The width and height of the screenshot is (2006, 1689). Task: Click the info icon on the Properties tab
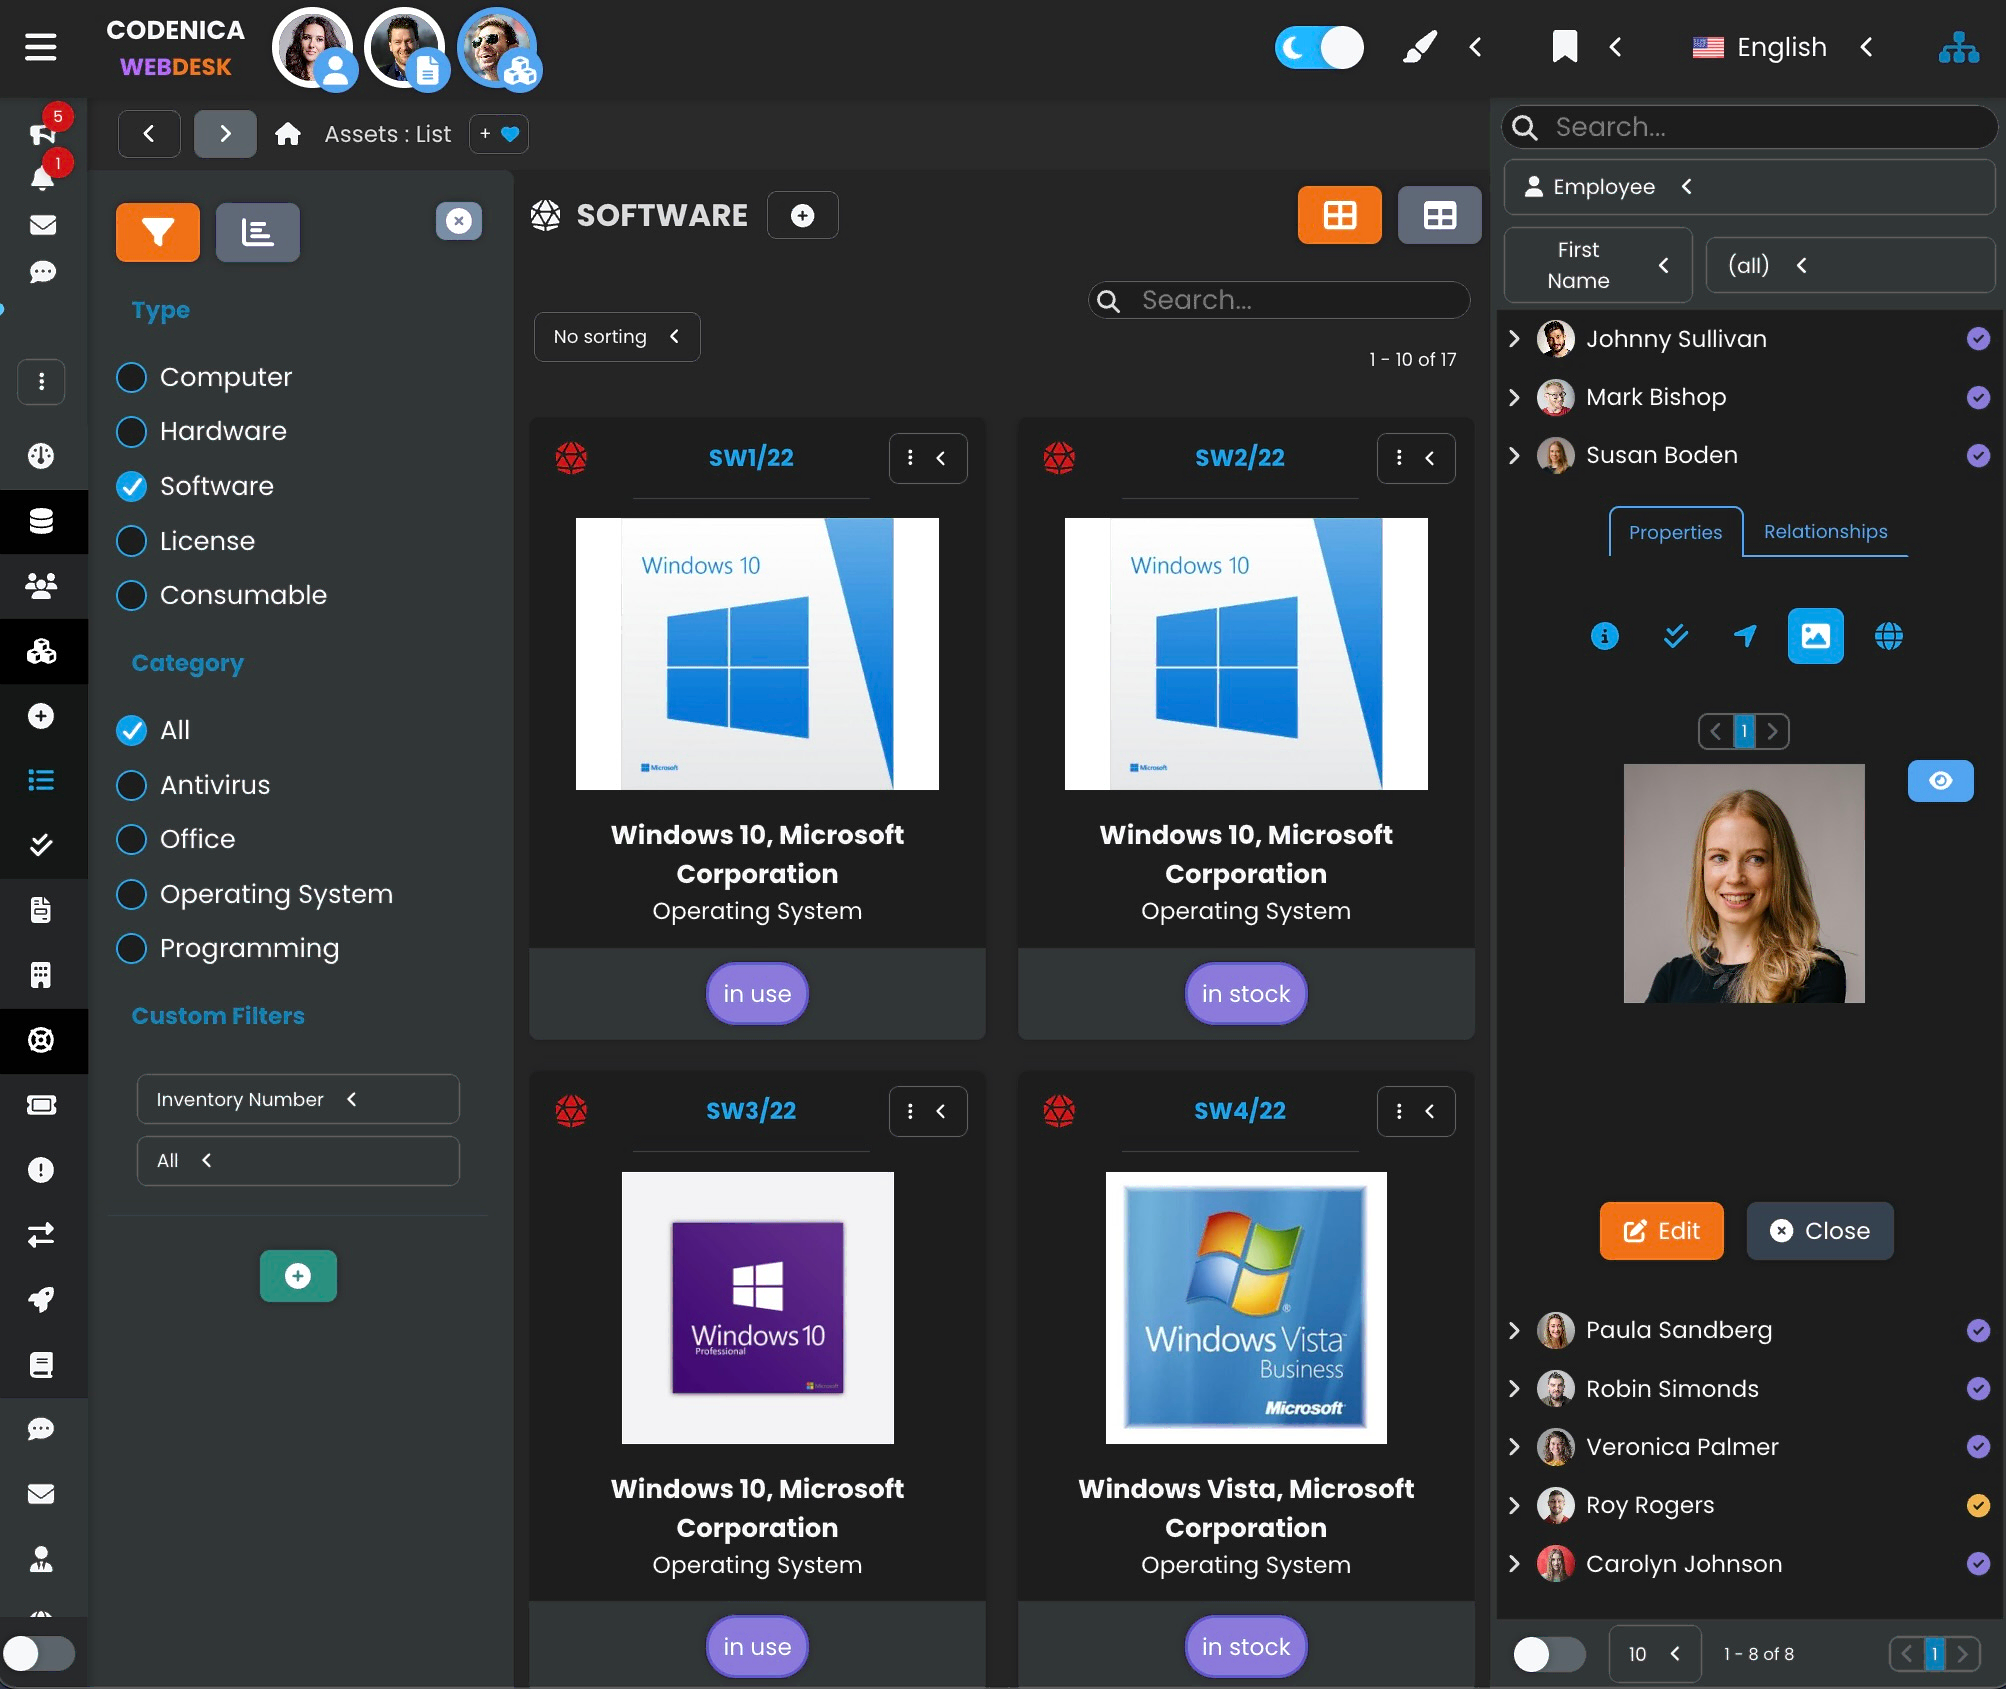1604,636
